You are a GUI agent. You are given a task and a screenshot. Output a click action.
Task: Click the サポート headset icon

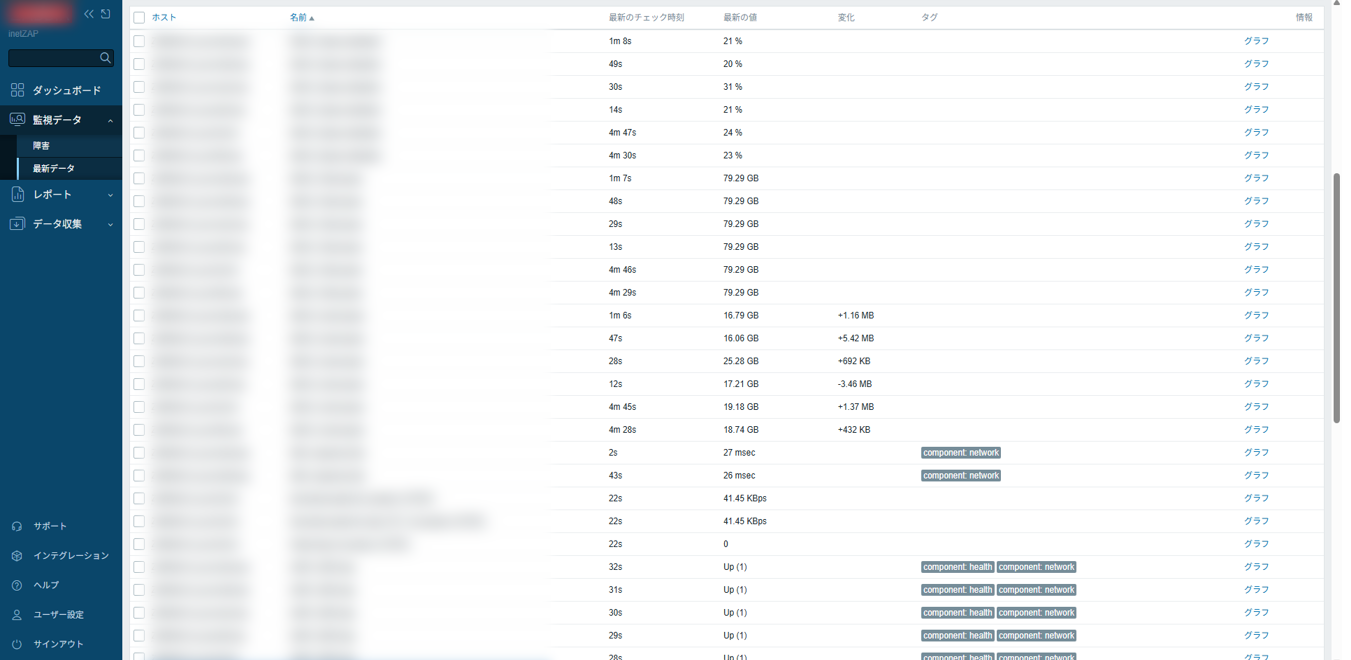pyautogui.click(x=17, y=526)
